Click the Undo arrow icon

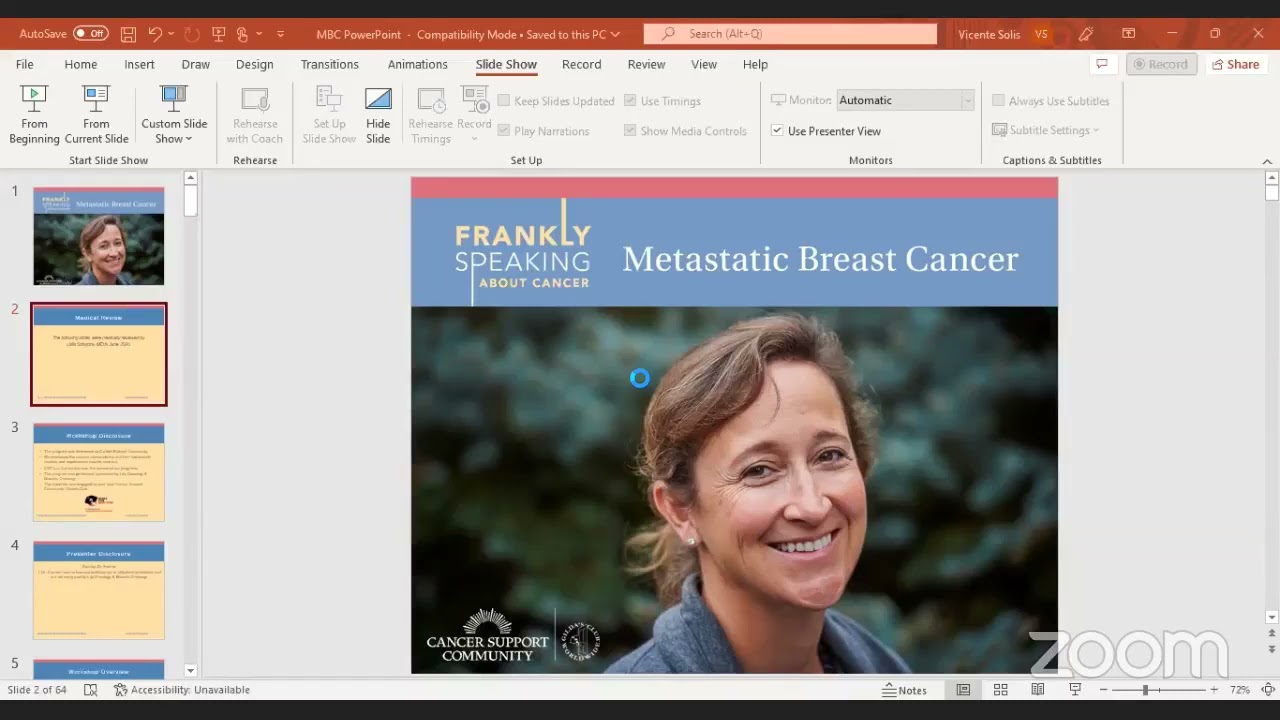click(155, 34)
